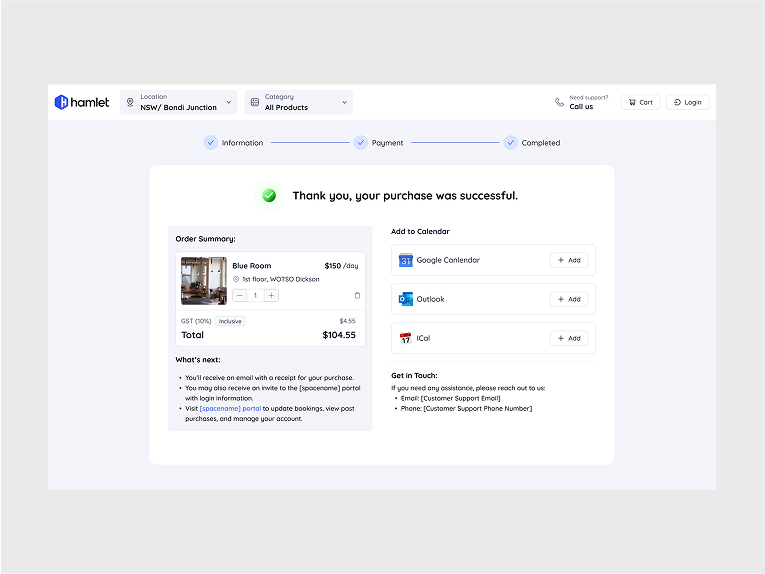Add event to iCal
This screenshot has height=574, width=765.
[x=569, y=338]
